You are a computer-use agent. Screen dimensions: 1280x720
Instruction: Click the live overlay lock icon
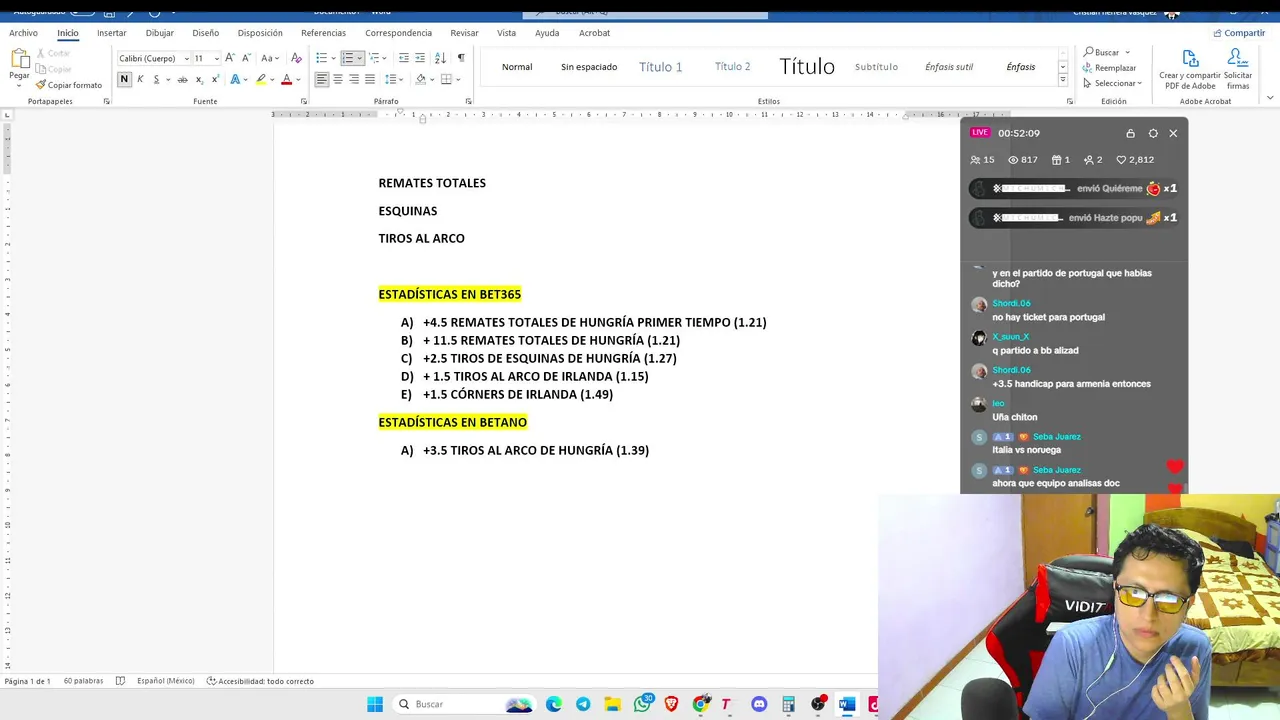pos(1131,133)
